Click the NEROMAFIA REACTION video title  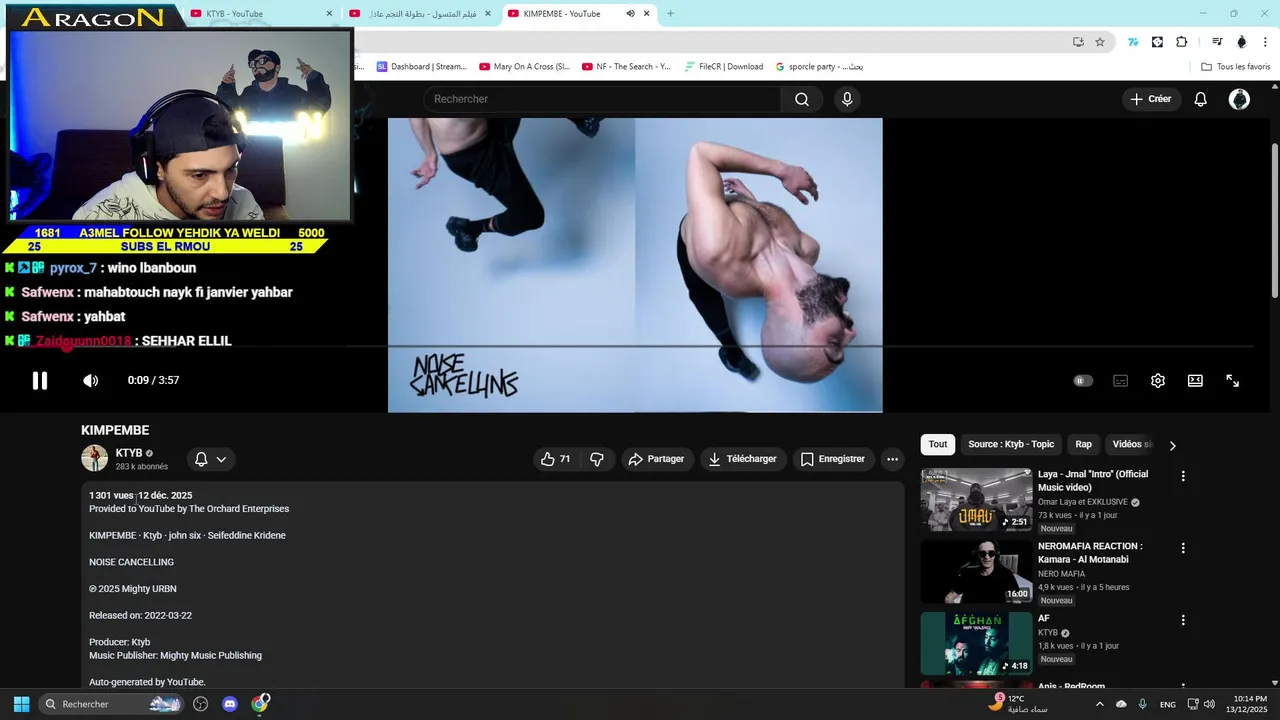pyautogui.click(x=1090, y=553)
